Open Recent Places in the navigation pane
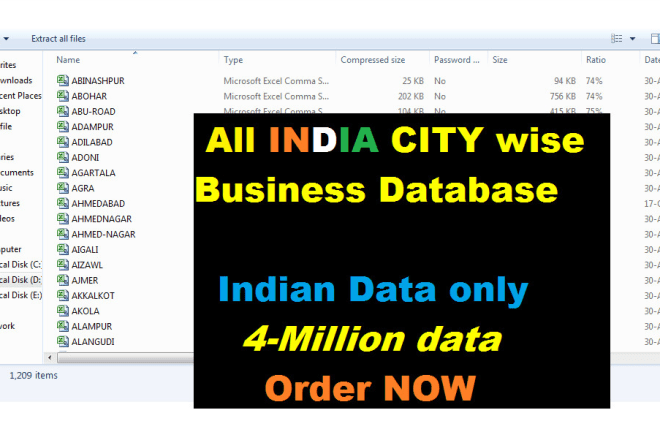This screenshot has height=440, width=660. 21,96
